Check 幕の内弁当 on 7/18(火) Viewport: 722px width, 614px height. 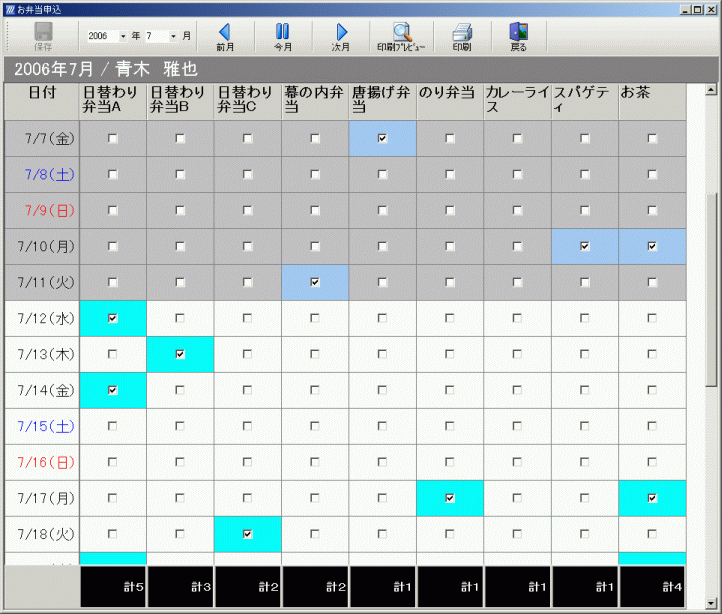coord(315,534)
